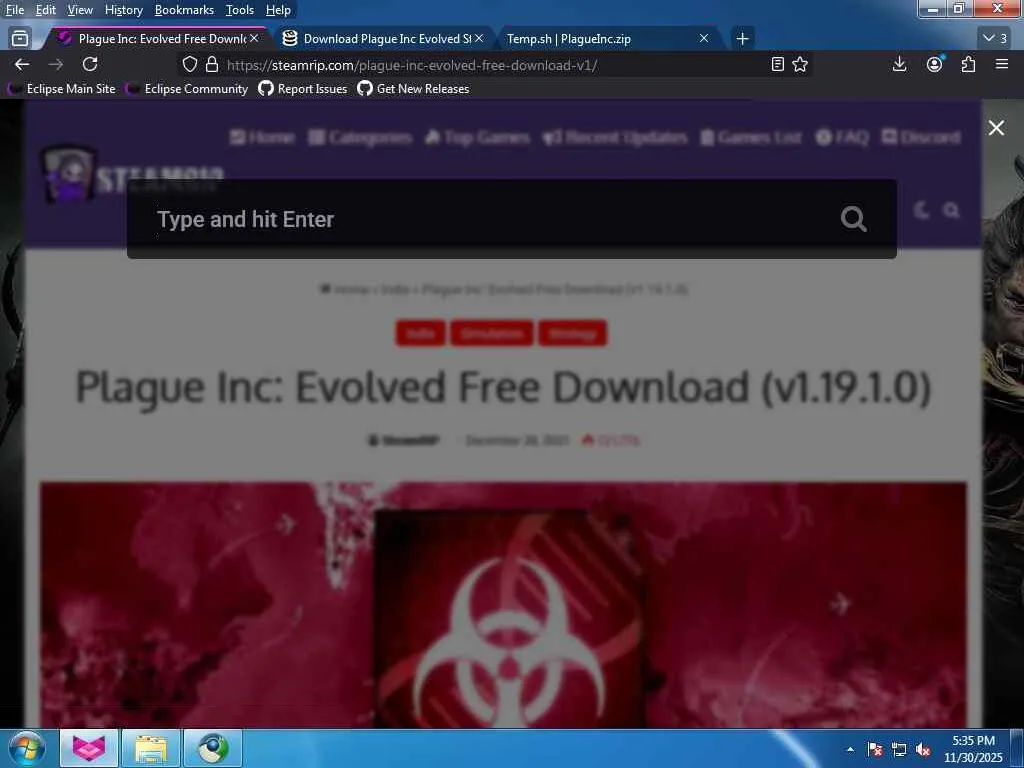Close the Temp.sh PlagueInc.zip tab
1024x768 pixels.
[703, 39]
